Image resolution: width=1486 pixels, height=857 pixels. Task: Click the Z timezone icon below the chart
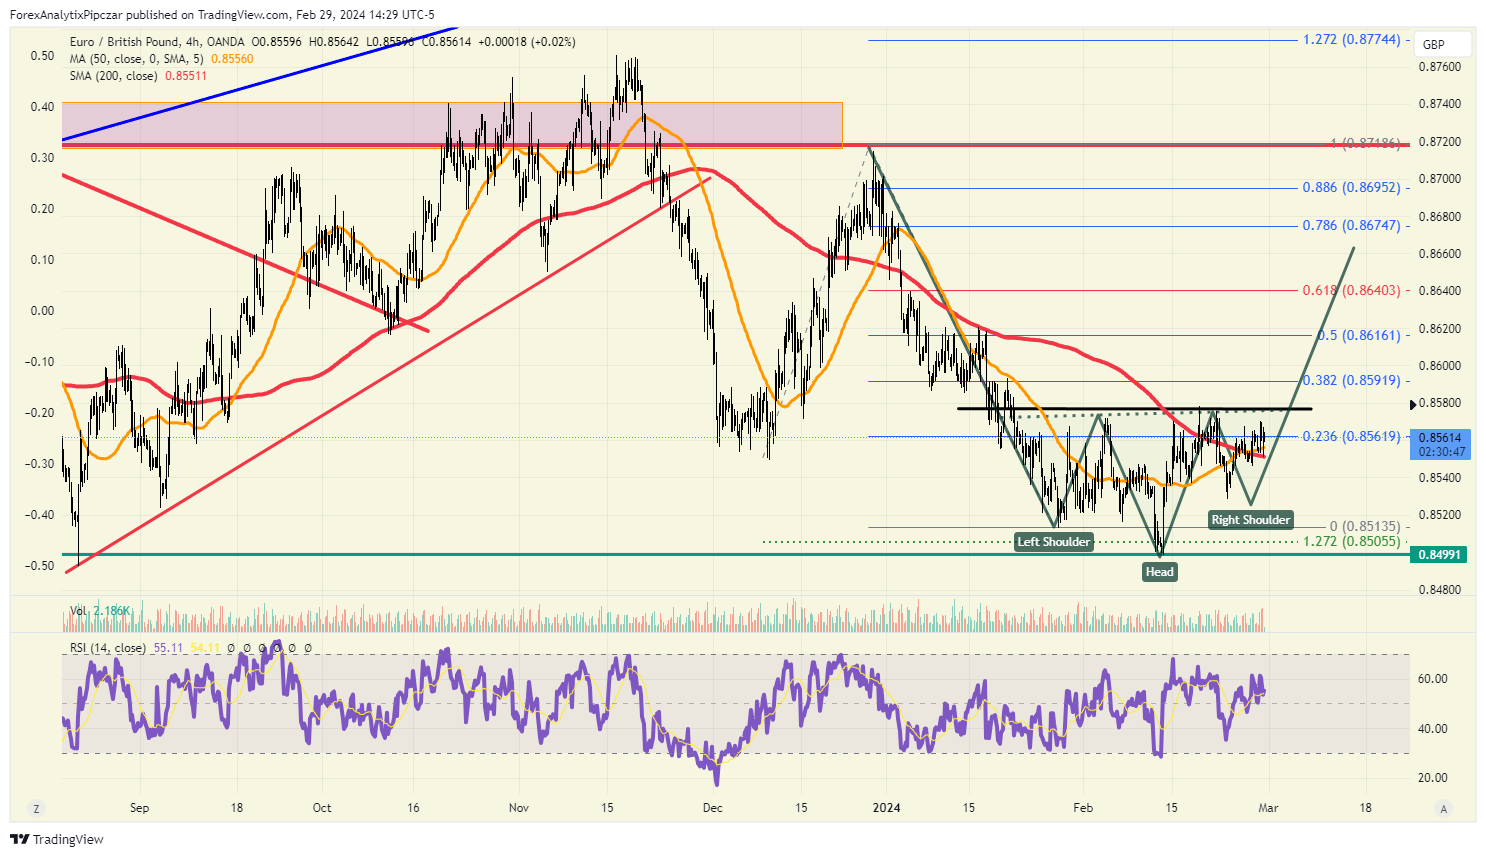(36, 809)
